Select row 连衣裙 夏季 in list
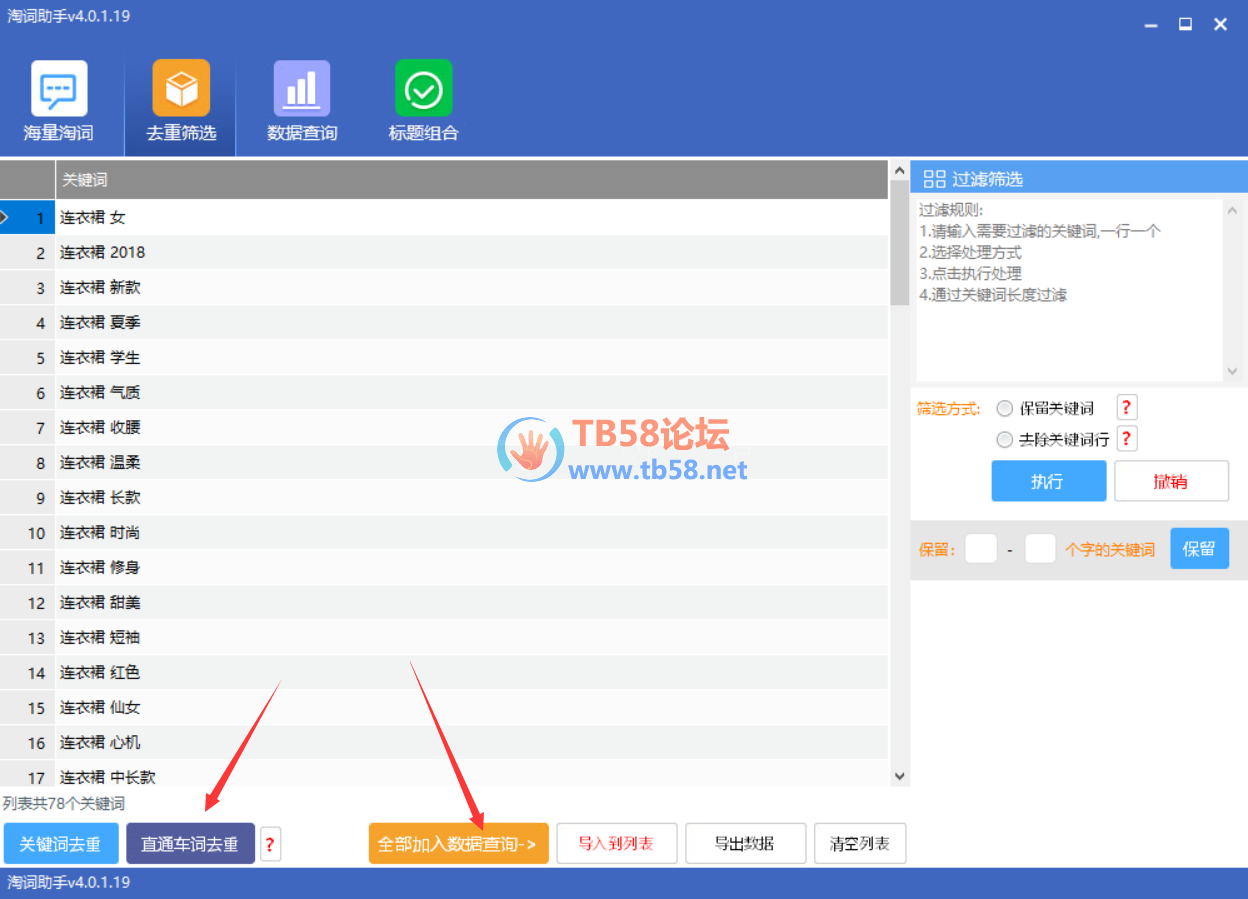Image resolution: width=1248 pixels, height=899 pixels. [x=100, y=323]
